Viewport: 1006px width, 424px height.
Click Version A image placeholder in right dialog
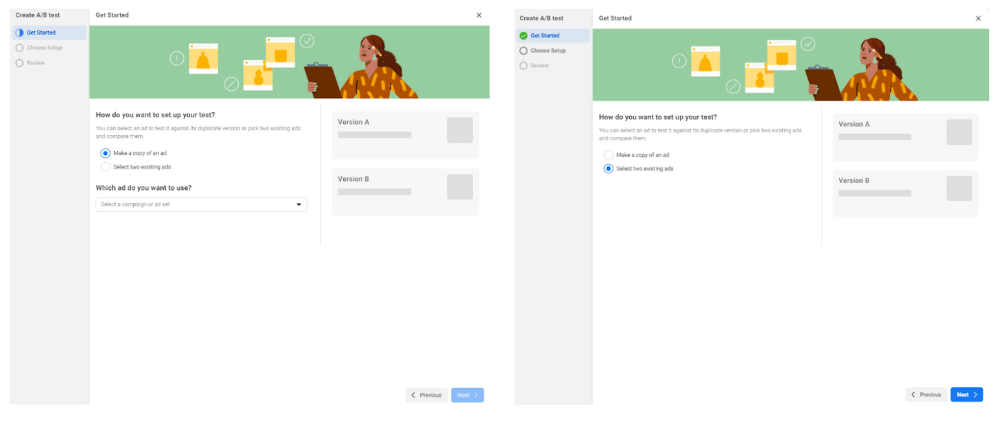click(x=959, y=132)
